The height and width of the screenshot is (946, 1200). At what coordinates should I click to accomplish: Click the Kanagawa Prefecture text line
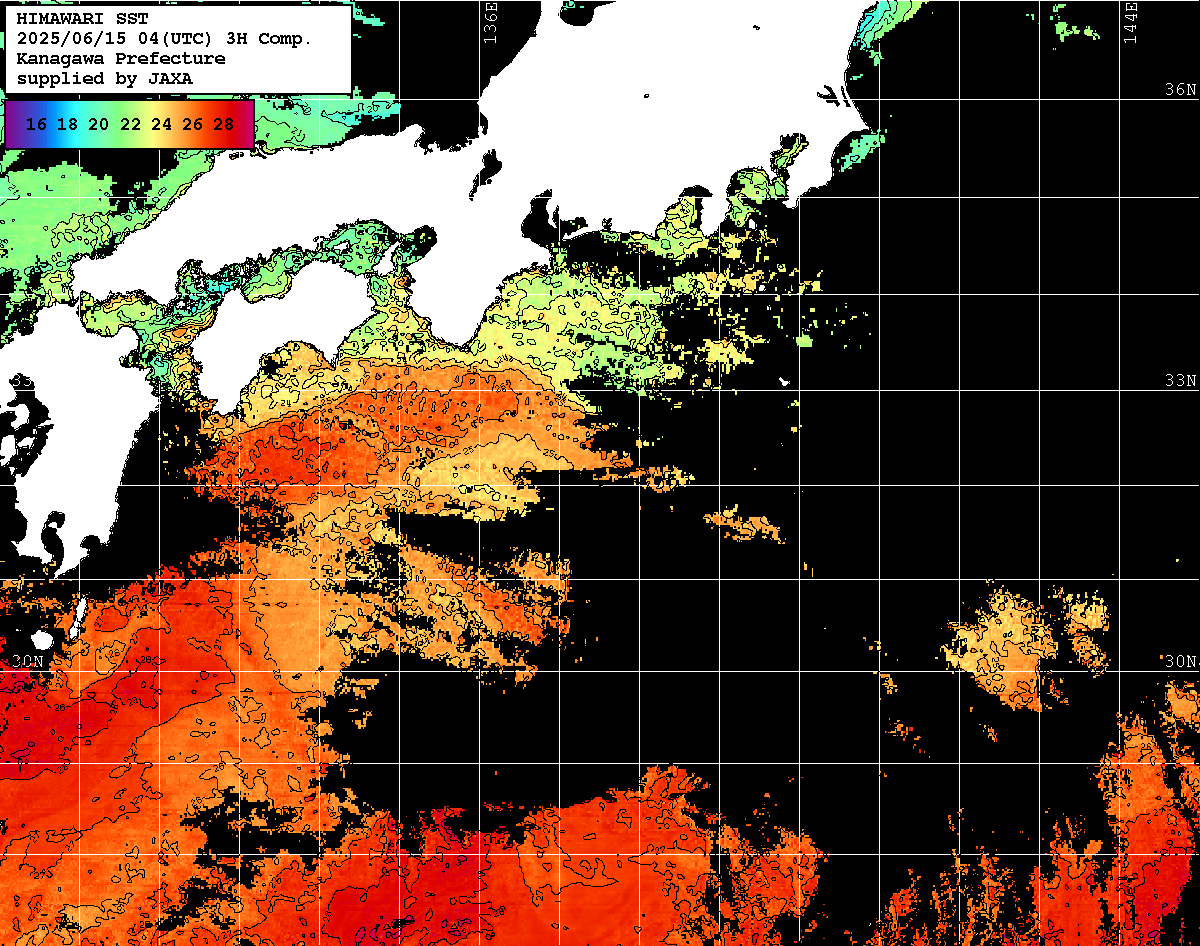click(x=121, y=59)
